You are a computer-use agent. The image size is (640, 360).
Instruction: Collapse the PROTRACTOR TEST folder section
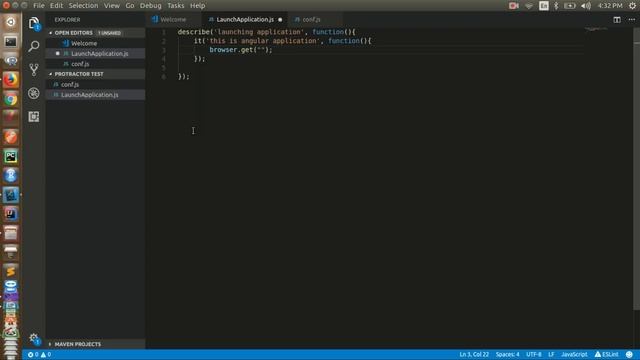click(x=79, y=74)
